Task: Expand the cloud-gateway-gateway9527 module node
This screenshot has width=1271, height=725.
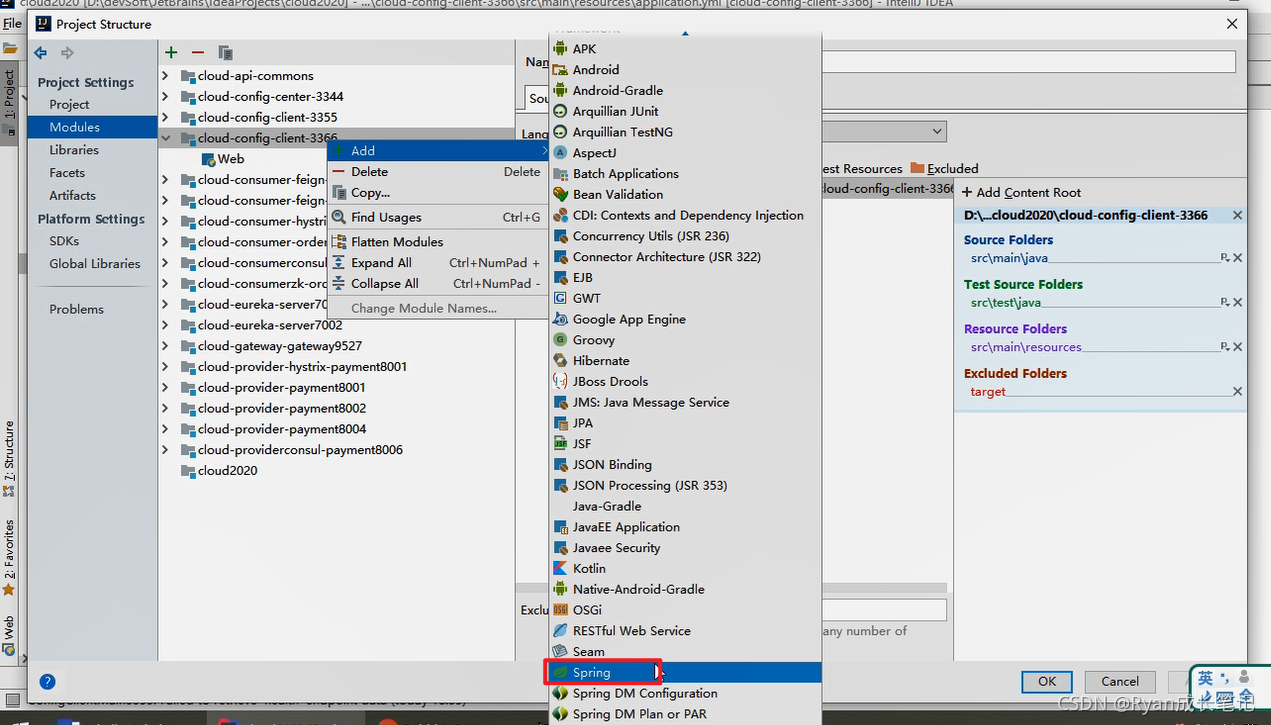Action: pos(166,346)
